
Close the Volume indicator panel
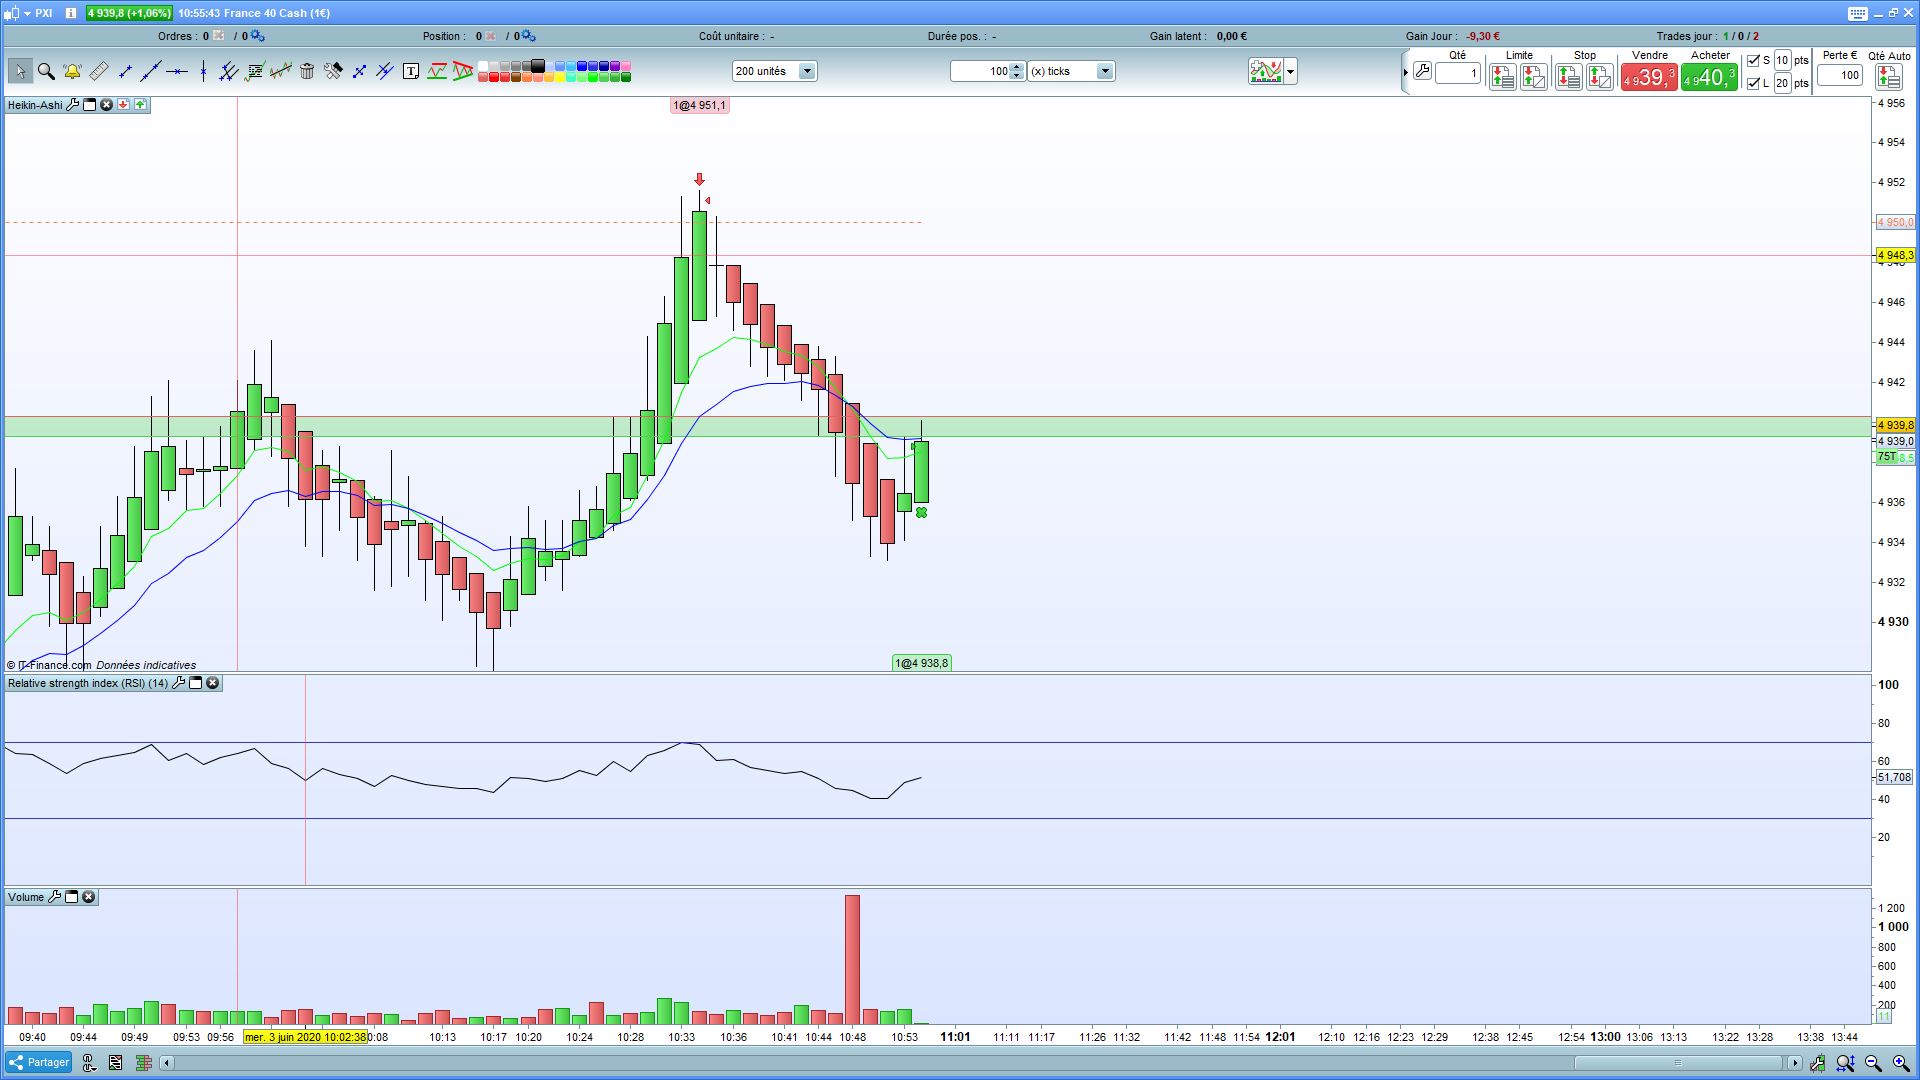coord(89,897)
